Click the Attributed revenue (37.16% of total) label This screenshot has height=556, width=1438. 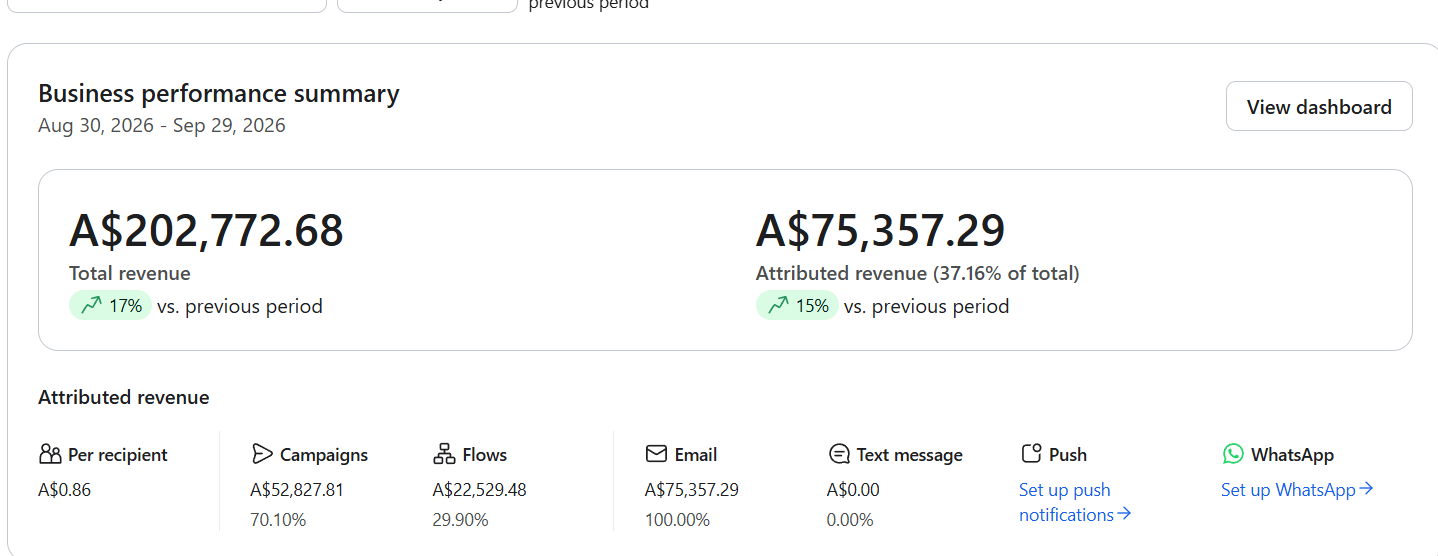coord(918,273)
